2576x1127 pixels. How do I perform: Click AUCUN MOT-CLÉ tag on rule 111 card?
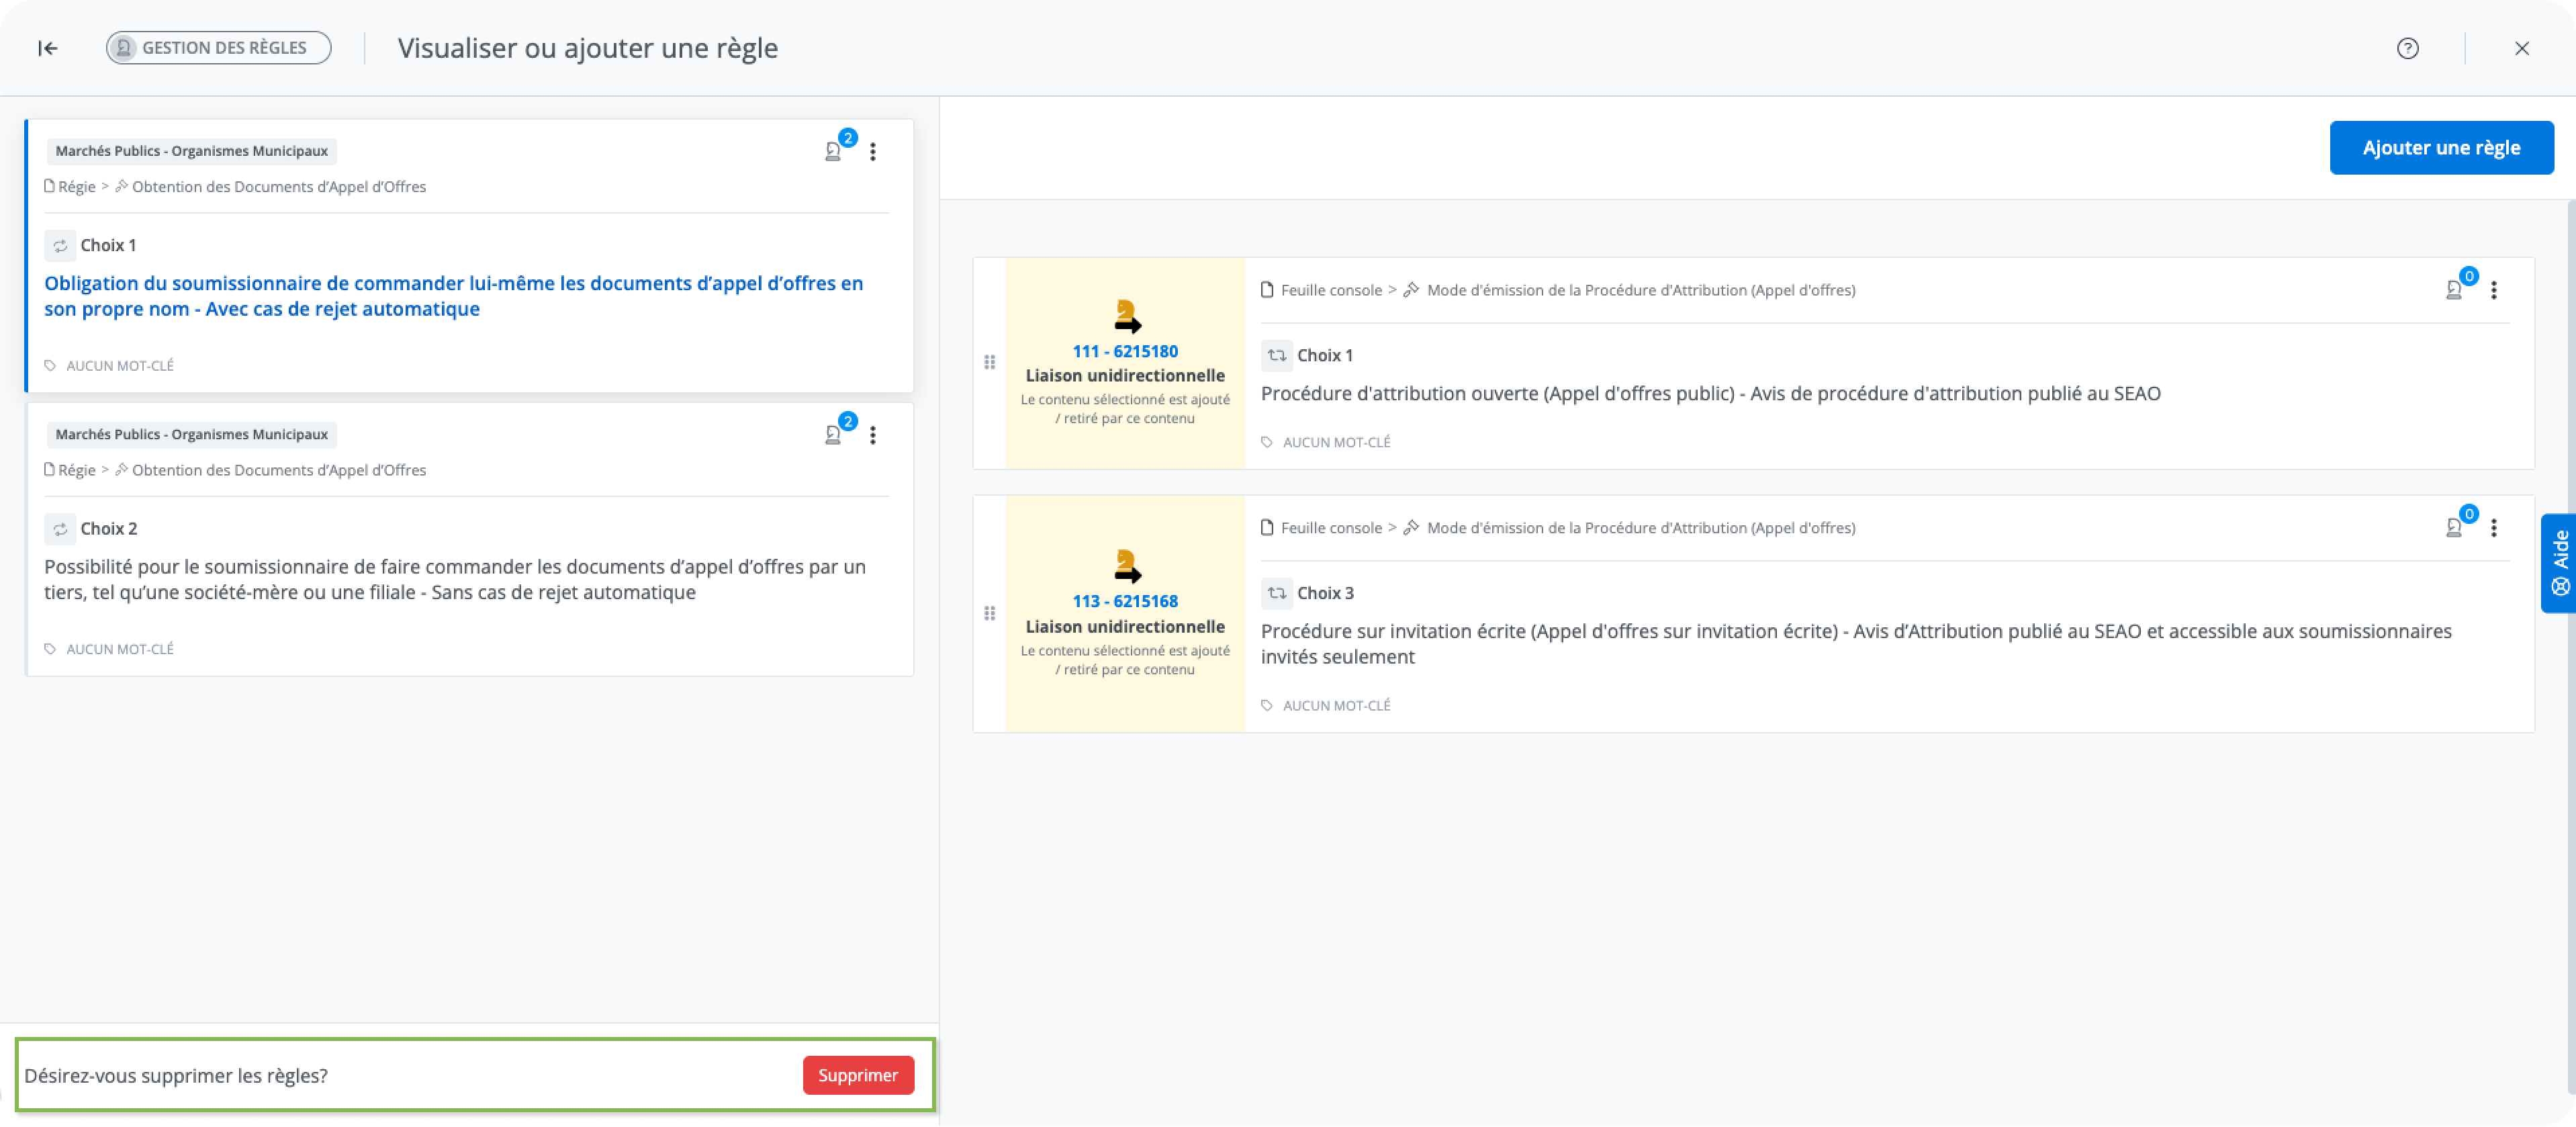(x=1326, y=442)
